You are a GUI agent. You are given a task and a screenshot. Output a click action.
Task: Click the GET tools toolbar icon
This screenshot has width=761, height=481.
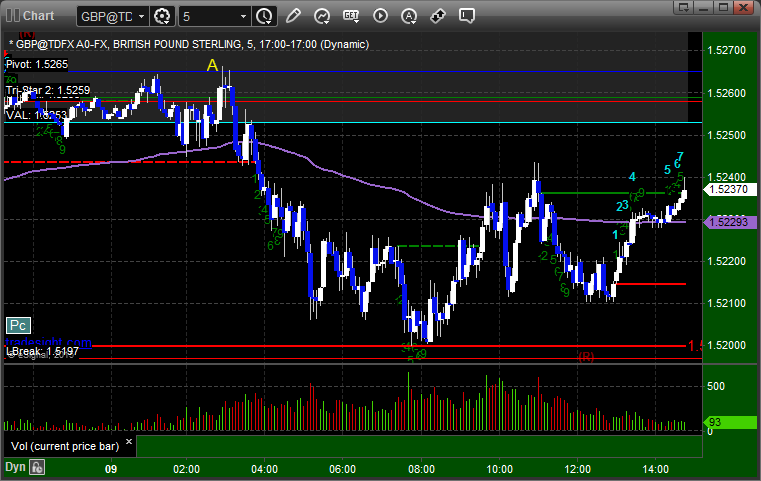[351, 16]
